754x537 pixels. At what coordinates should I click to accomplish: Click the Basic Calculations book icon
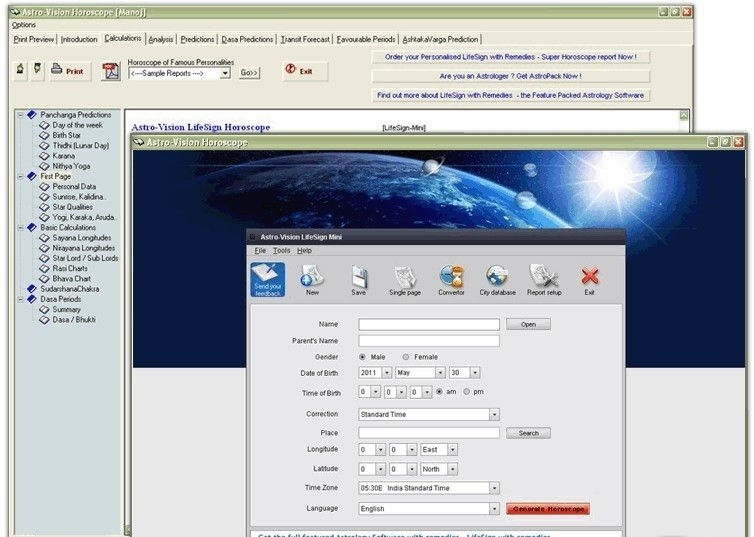(x=32, y=227)
